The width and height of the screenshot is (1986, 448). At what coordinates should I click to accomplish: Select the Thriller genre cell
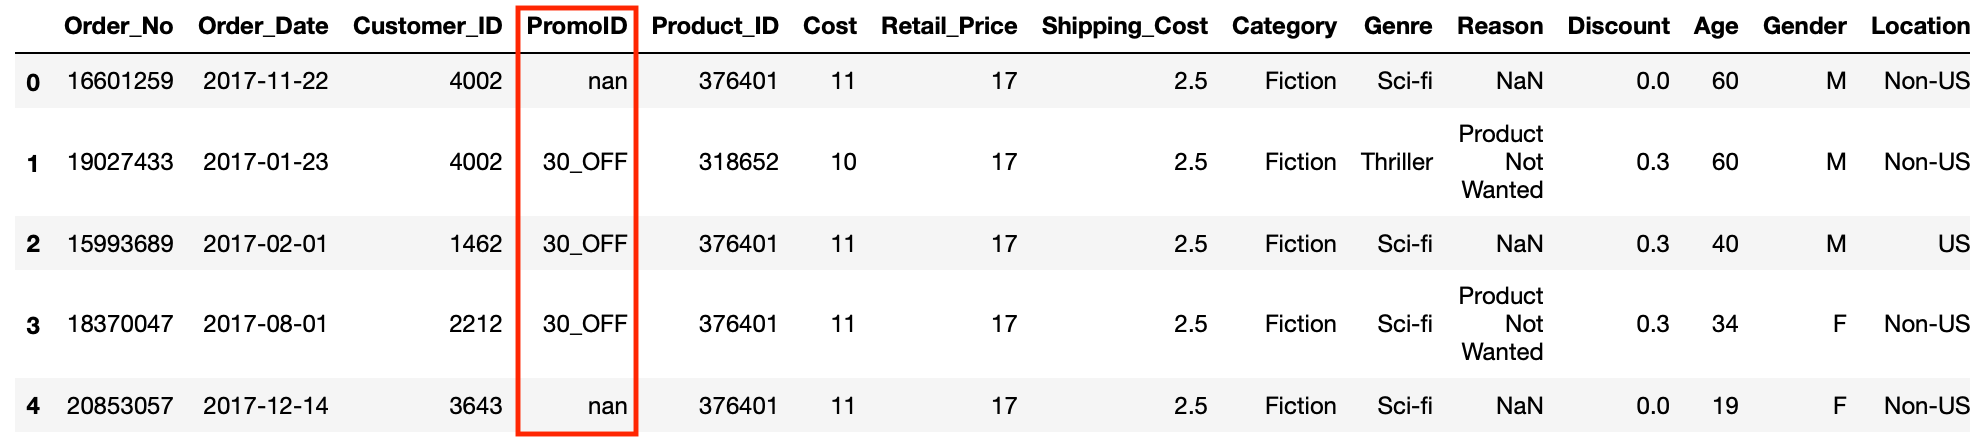[1397, 162]
